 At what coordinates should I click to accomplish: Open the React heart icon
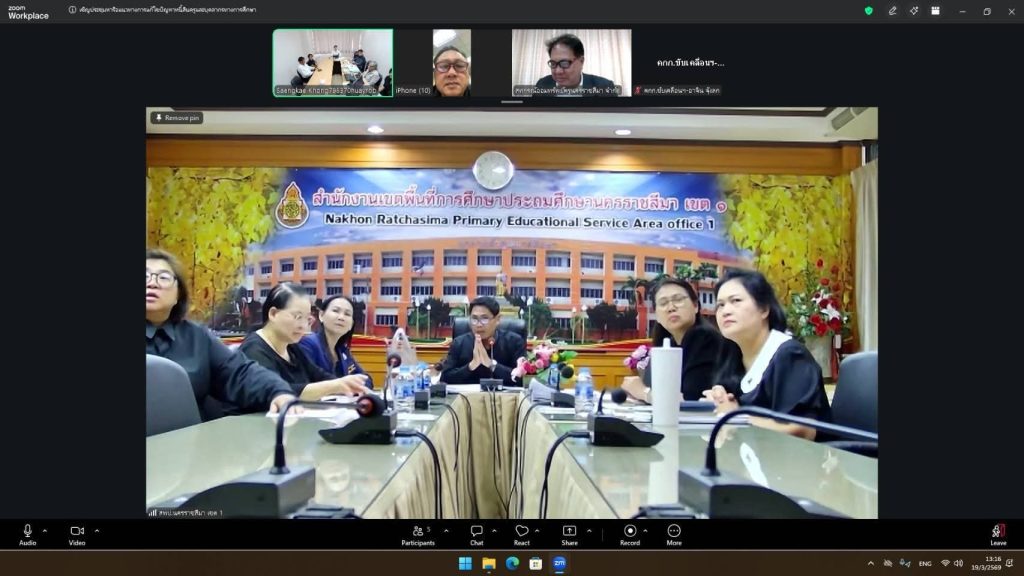(x=521, y=534)
